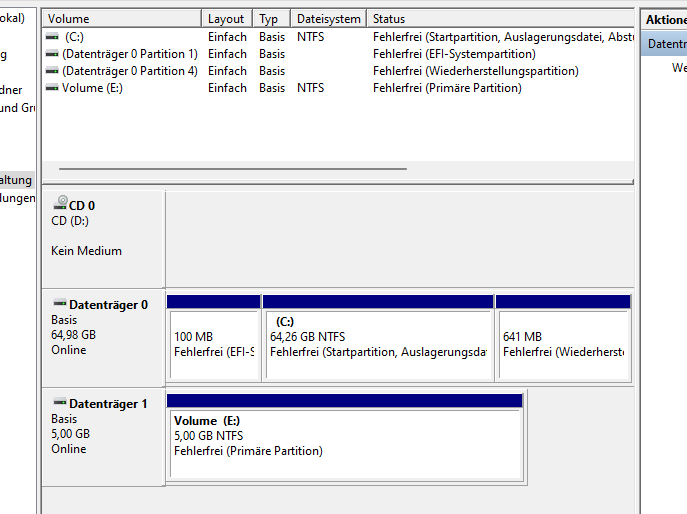The height and width of the screenshot is (514, 687).
Task: Sort list by the Volume column header
Action: coord(120,19)
